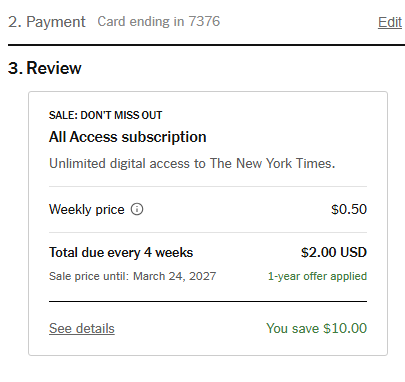Viewport: 405px width, 382px height.
Task: Click the Edit link for Payment
Action: pyautogui.click(x=390, y=22)
